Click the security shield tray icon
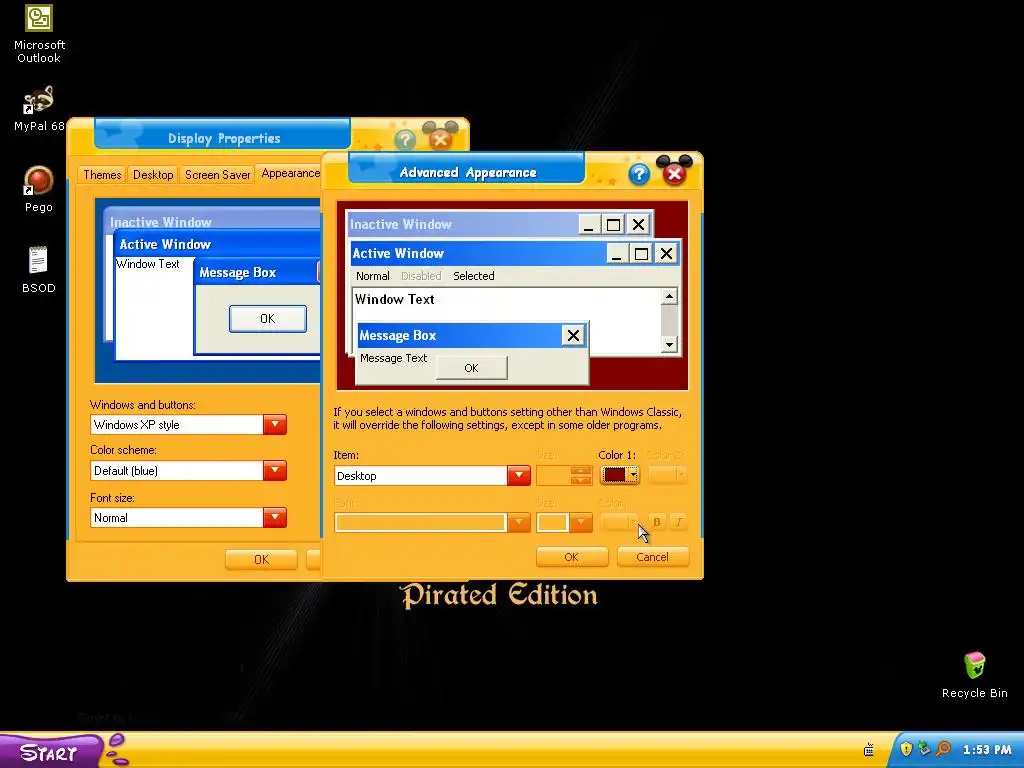Viewport: 1024px width, 768px height. click(x=906, y=749)
